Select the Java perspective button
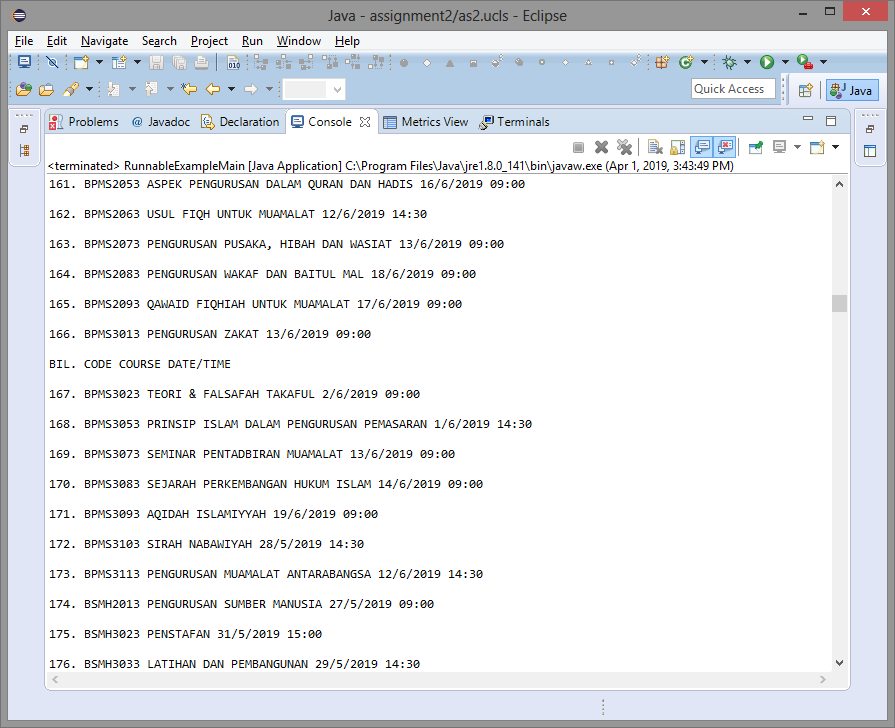This screenshot has width=895, height=728. (852, 90)
